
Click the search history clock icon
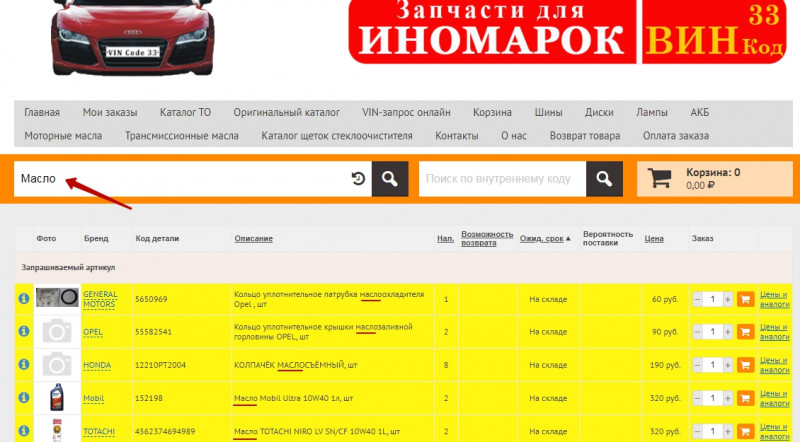(358, 179)
